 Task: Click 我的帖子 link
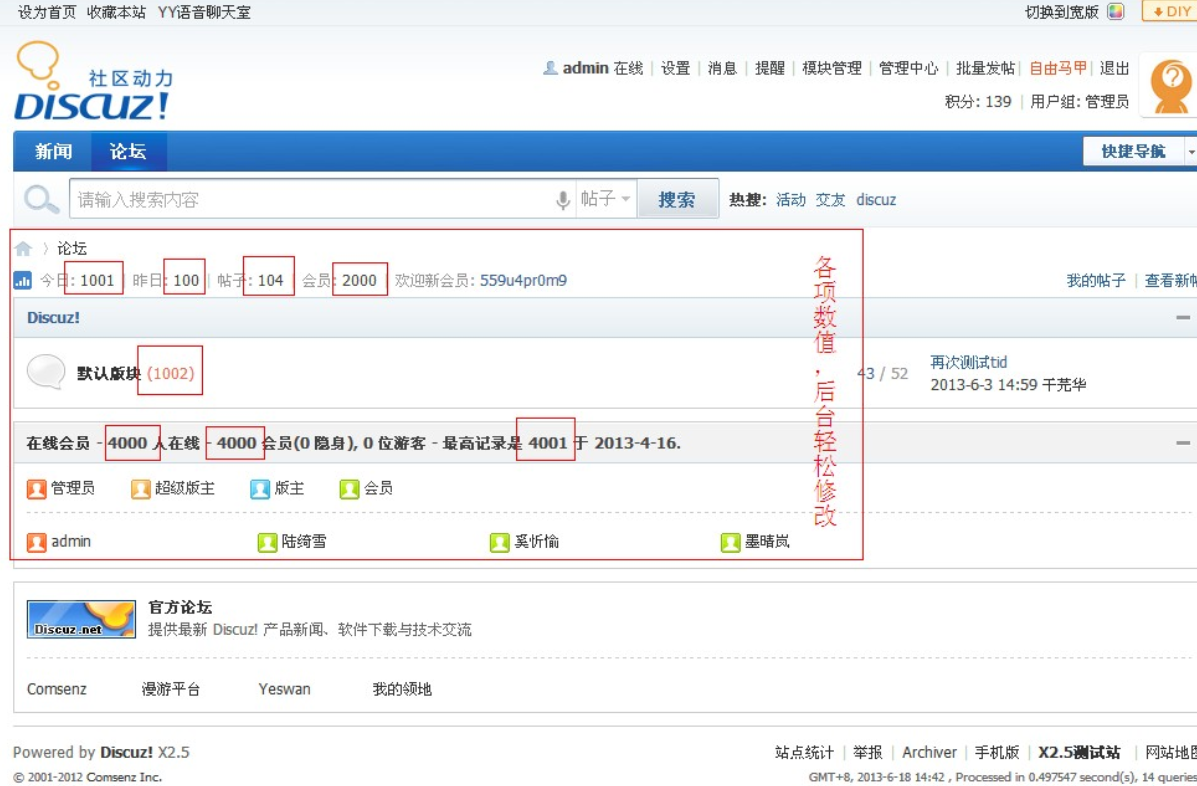1096,281
